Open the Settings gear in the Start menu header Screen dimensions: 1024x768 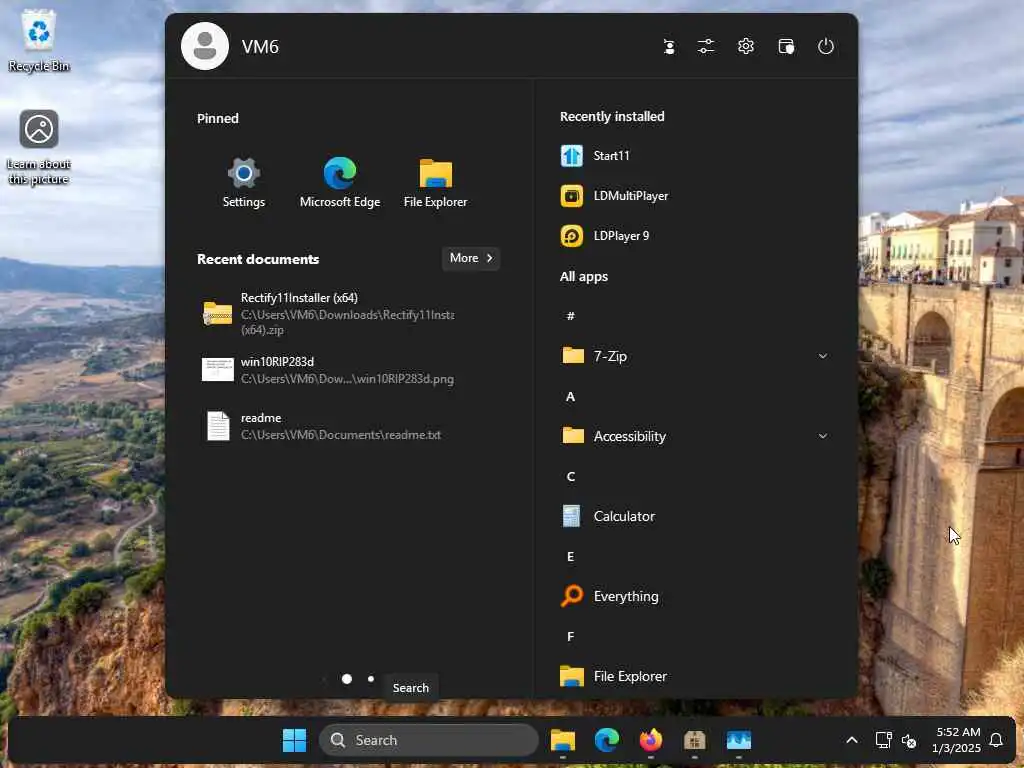coord(746,46)
